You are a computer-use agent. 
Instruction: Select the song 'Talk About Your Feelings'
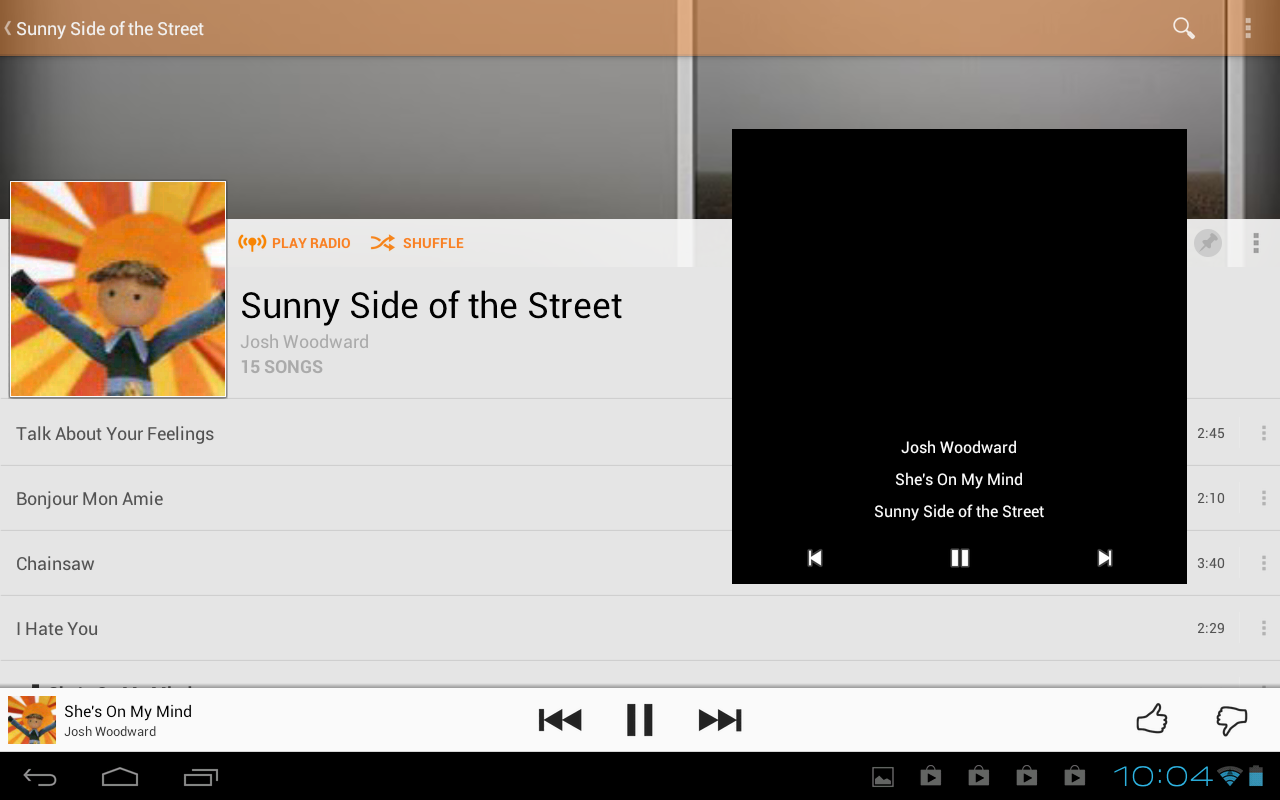pyautogui.click(x=115, y=433)
